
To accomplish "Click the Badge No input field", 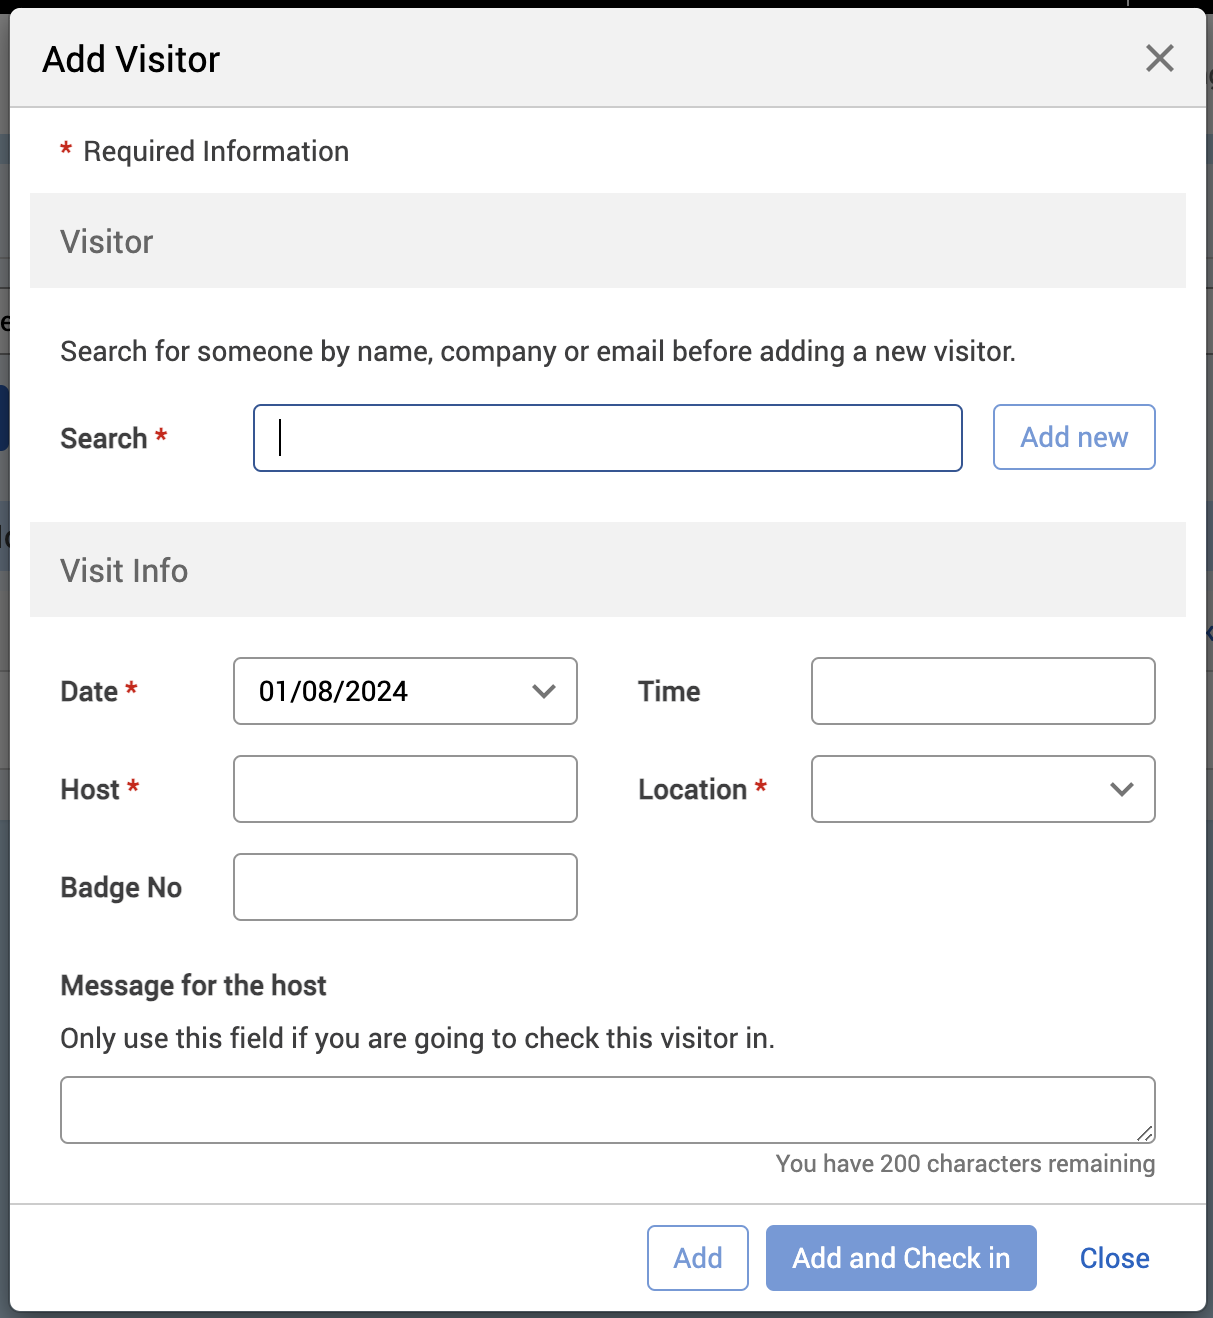I will click(x=405, y=887).
